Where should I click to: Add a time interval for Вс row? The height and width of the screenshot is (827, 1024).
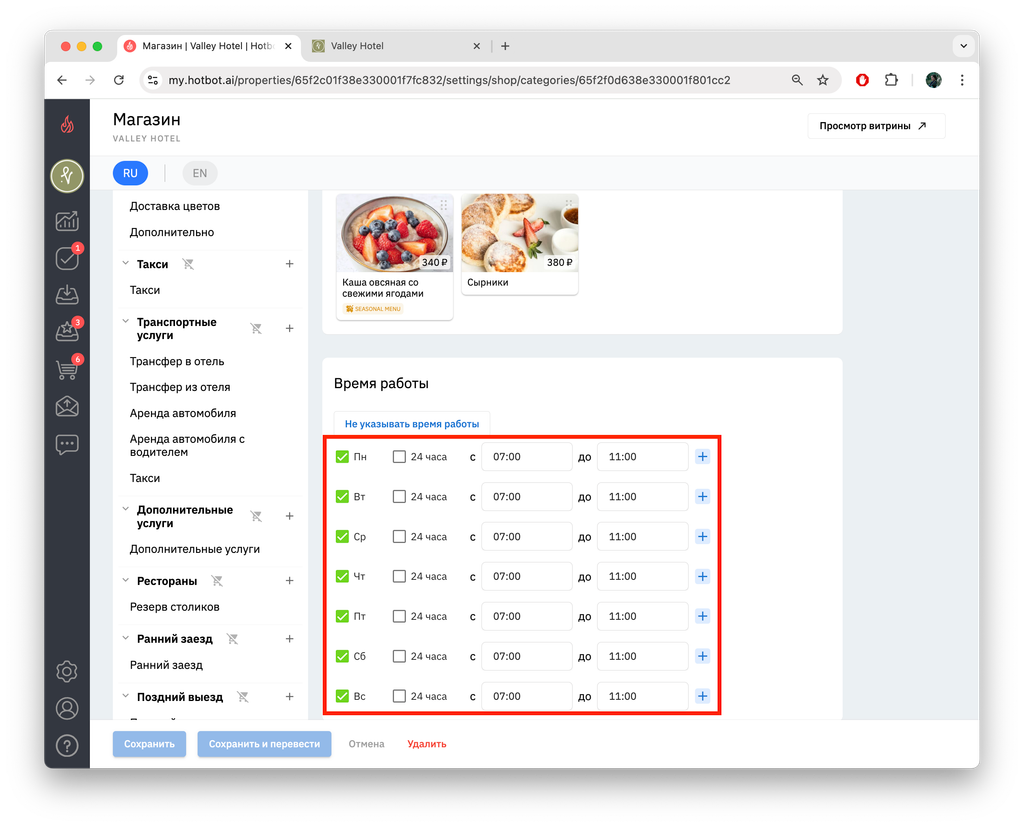[x=703, y=696]
